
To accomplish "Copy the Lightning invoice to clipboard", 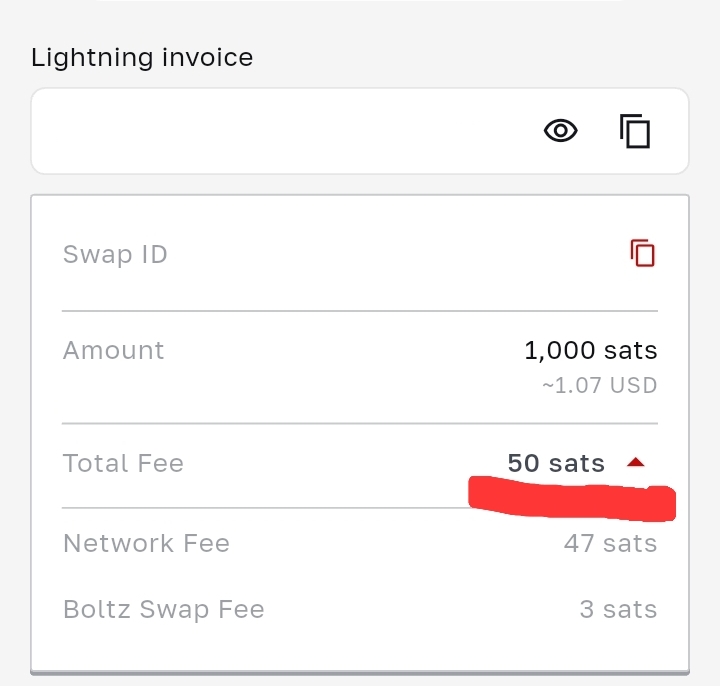I will point(635,131).
